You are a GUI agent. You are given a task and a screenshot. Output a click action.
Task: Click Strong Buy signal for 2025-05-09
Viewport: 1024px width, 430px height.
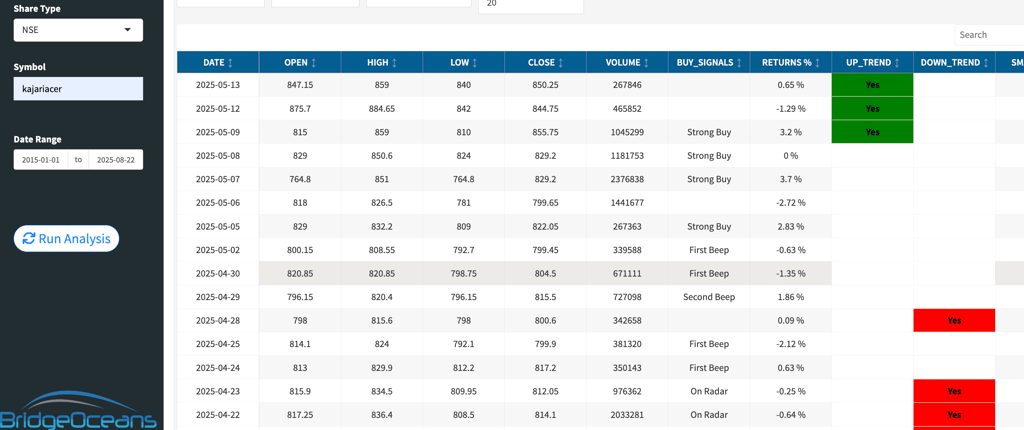tap(709, 132)
